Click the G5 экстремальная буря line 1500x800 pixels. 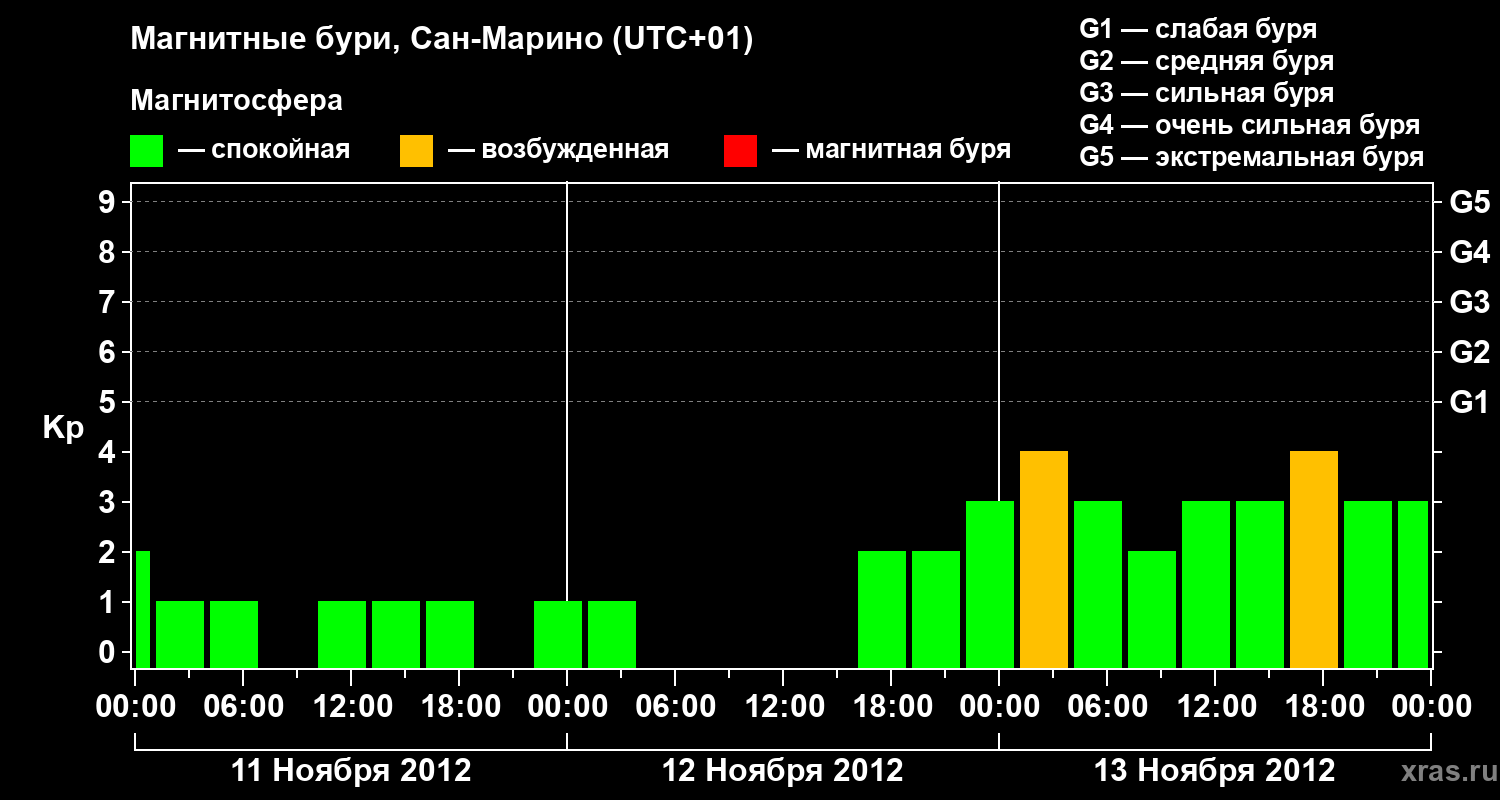pyautogui.click(x=1252, y=157)
